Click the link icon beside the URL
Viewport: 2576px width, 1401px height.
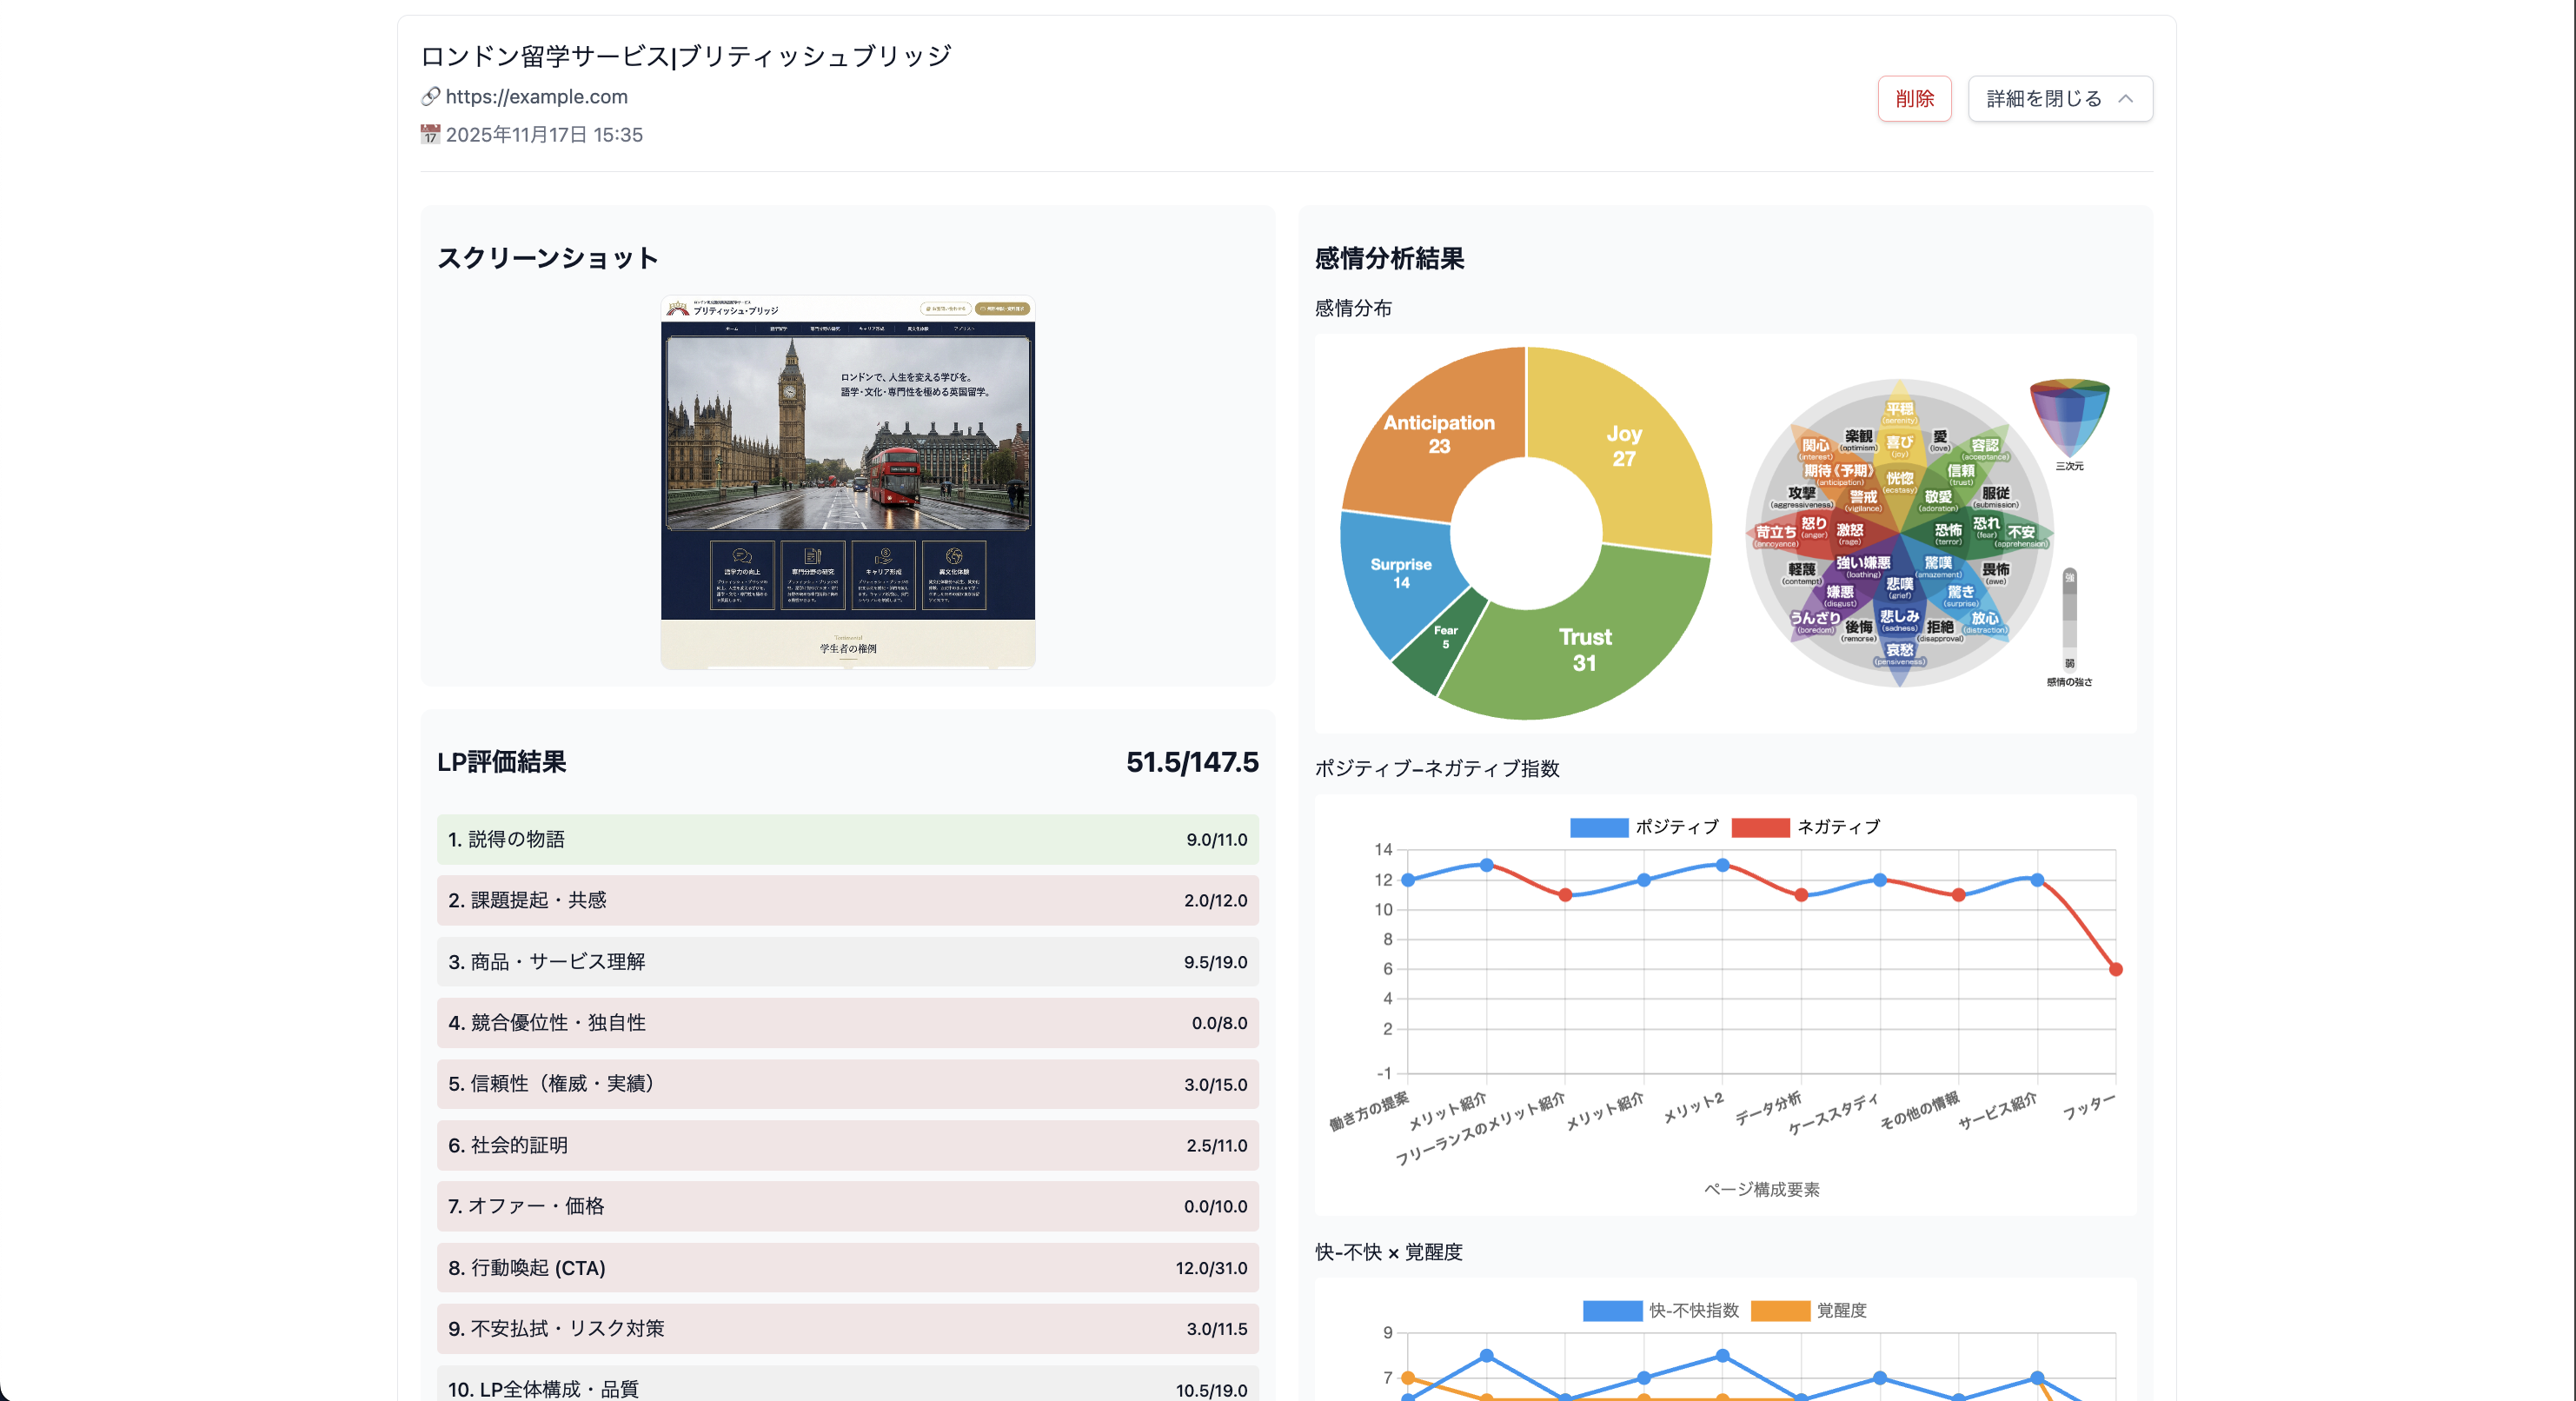[430, 96]
